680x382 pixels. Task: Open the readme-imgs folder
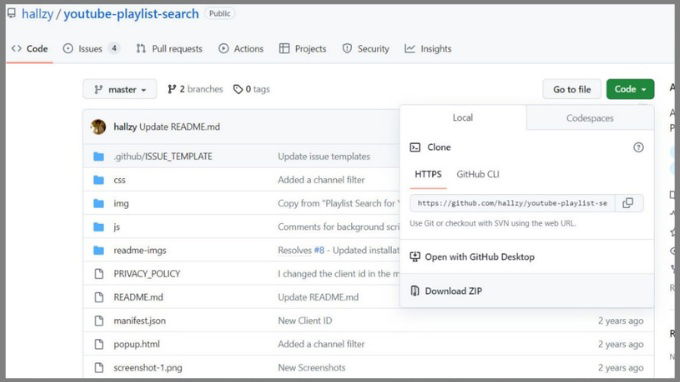click(x=140, y=250)
